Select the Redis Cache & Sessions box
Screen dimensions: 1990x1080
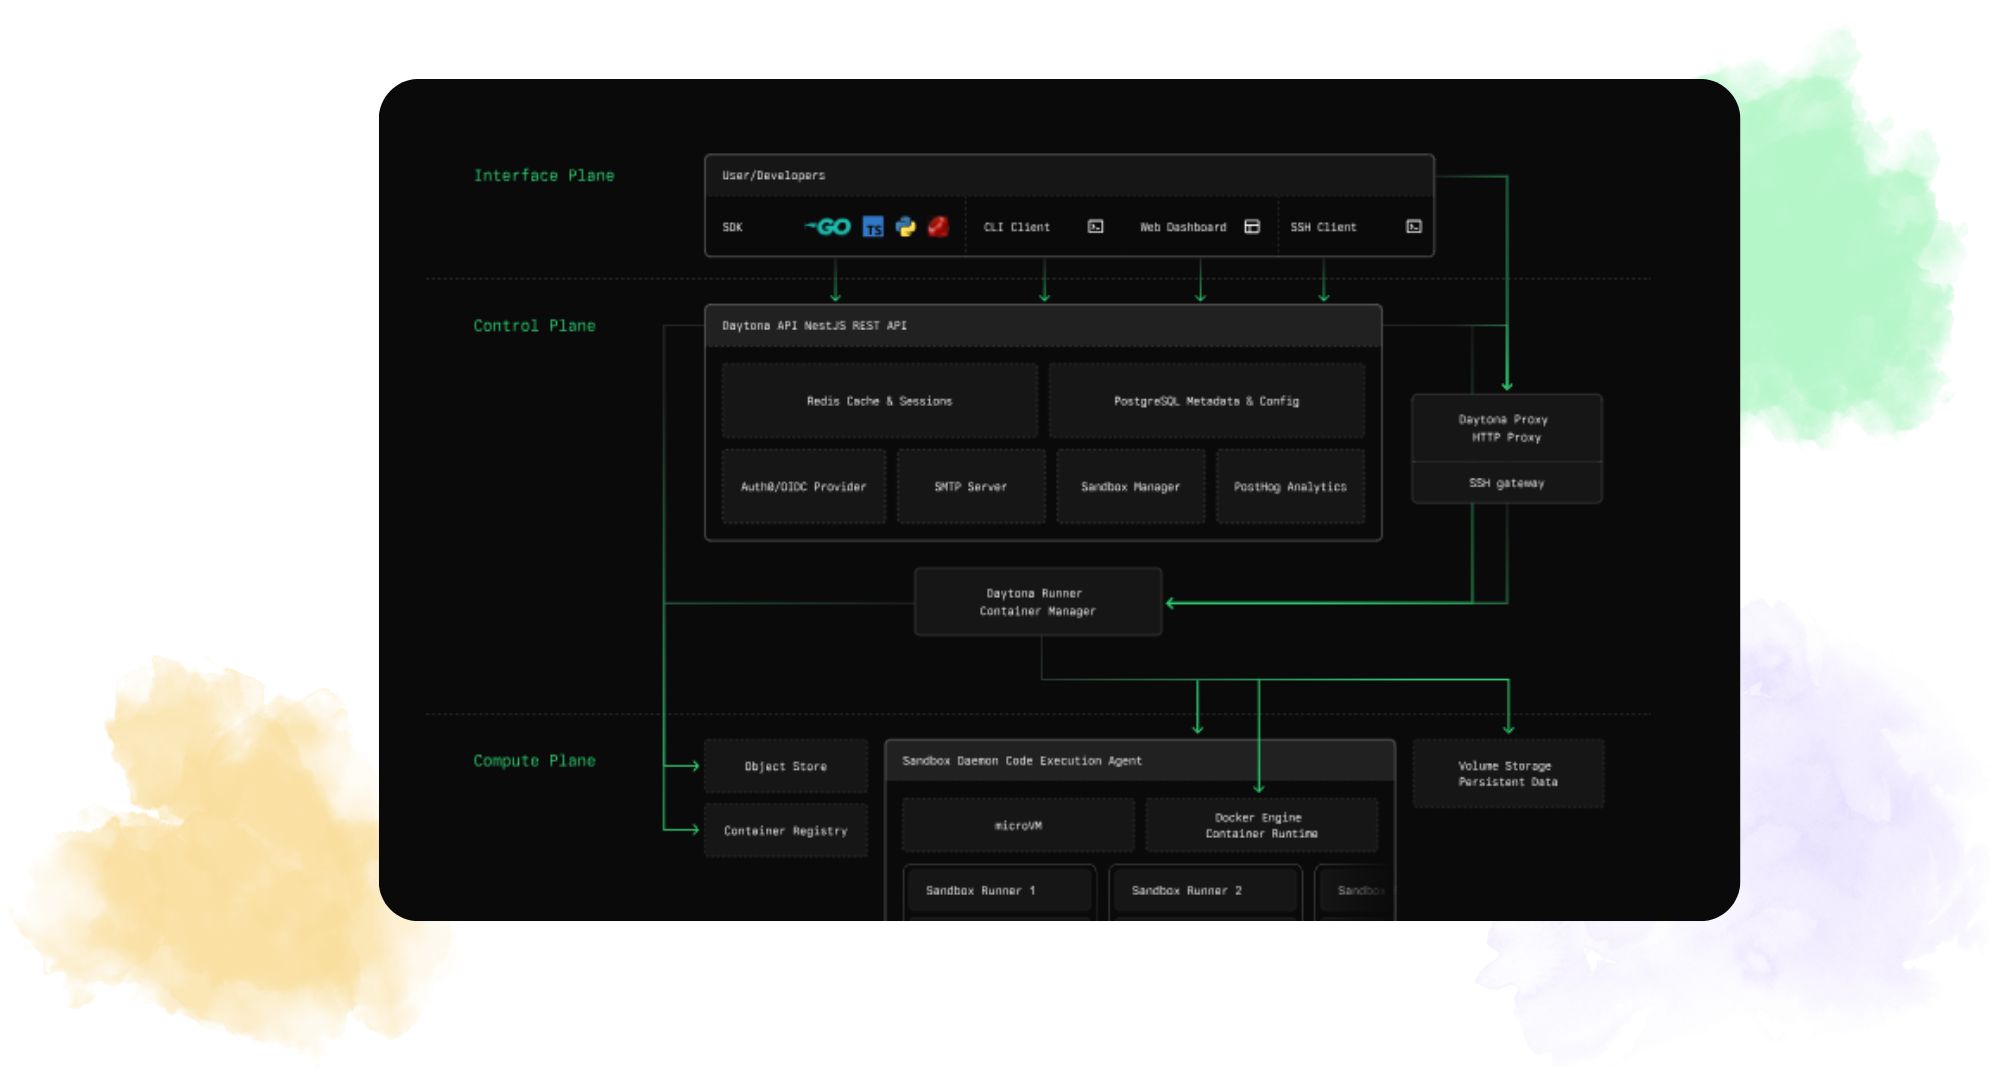(x=879, y=401)
